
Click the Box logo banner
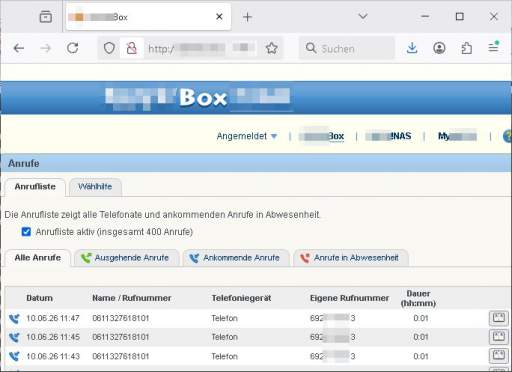[198, 98]
